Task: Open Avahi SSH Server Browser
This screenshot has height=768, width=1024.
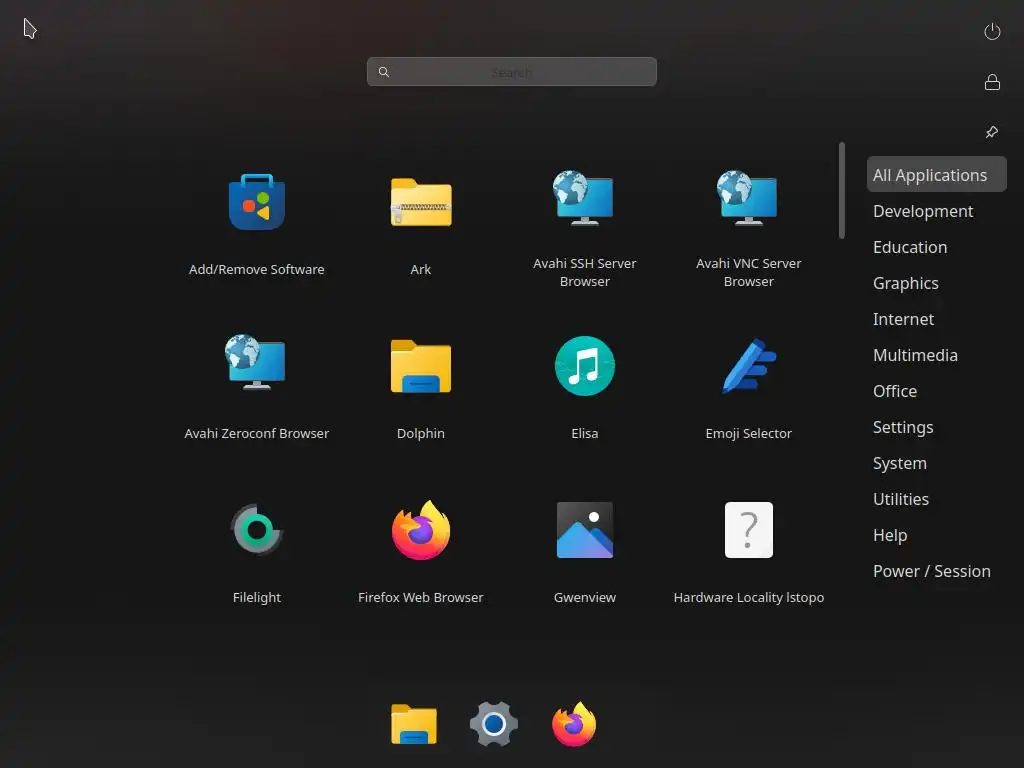Action: (584, 198)
